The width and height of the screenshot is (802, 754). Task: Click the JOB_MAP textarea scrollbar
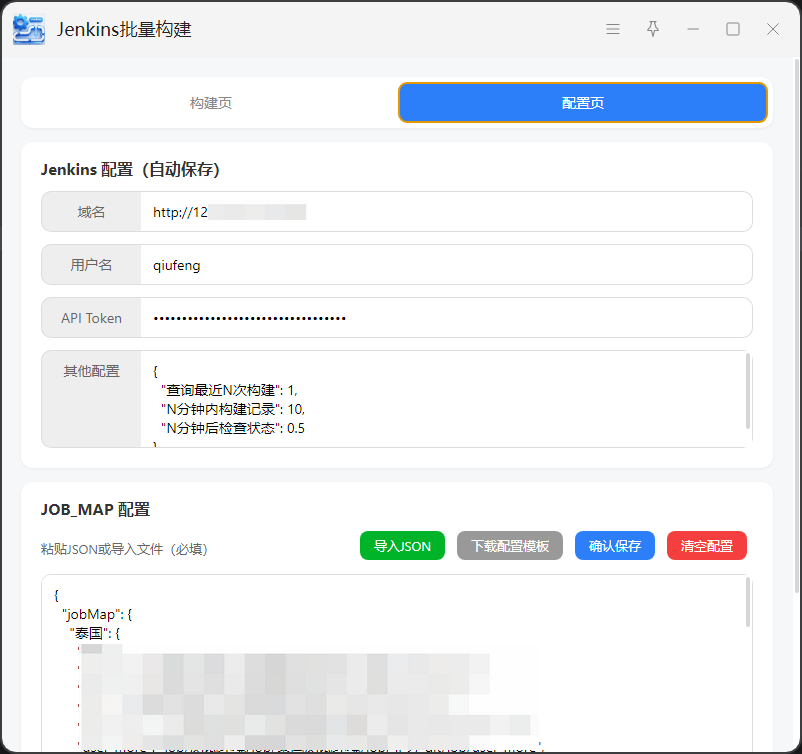748,602
